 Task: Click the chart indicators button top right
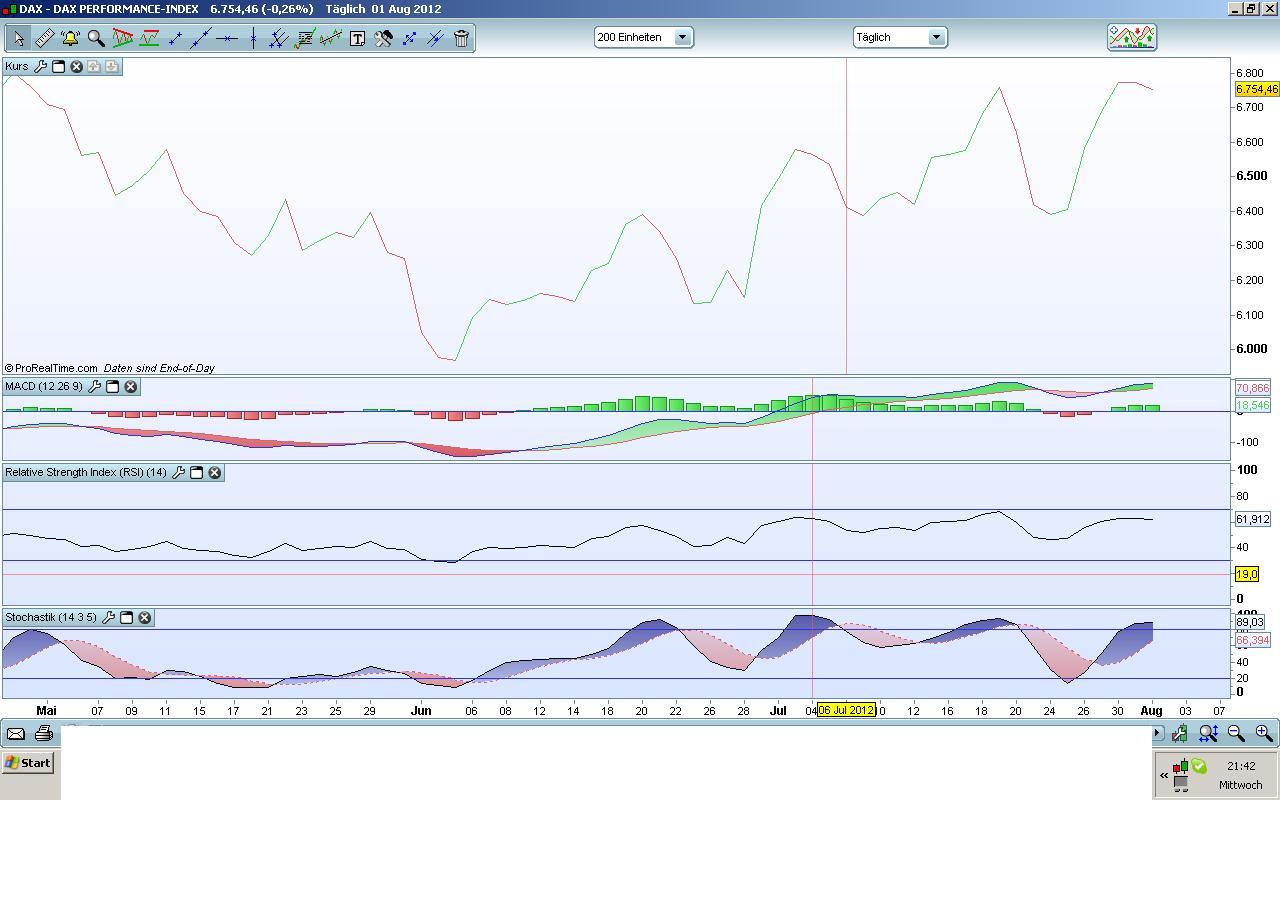click(x=1131, y=37)
